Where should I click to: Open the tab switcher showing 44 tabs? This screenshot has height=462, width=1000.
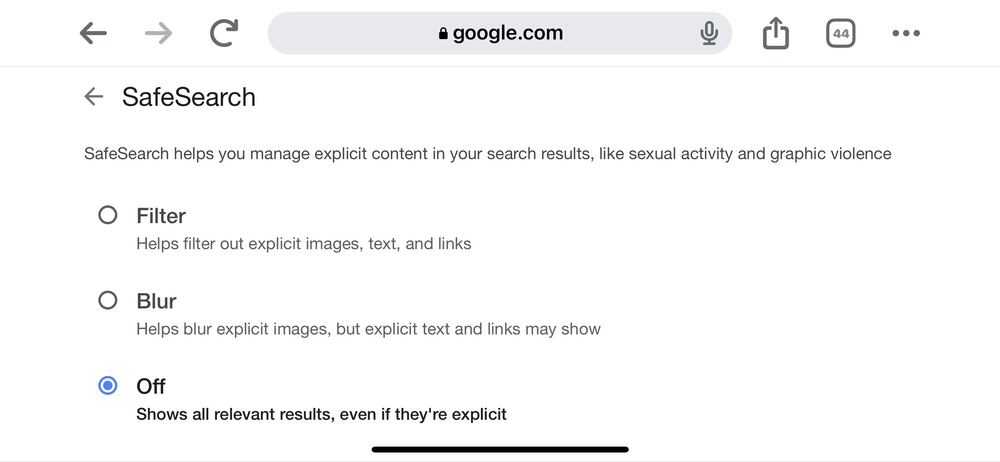tap(841, 33)
